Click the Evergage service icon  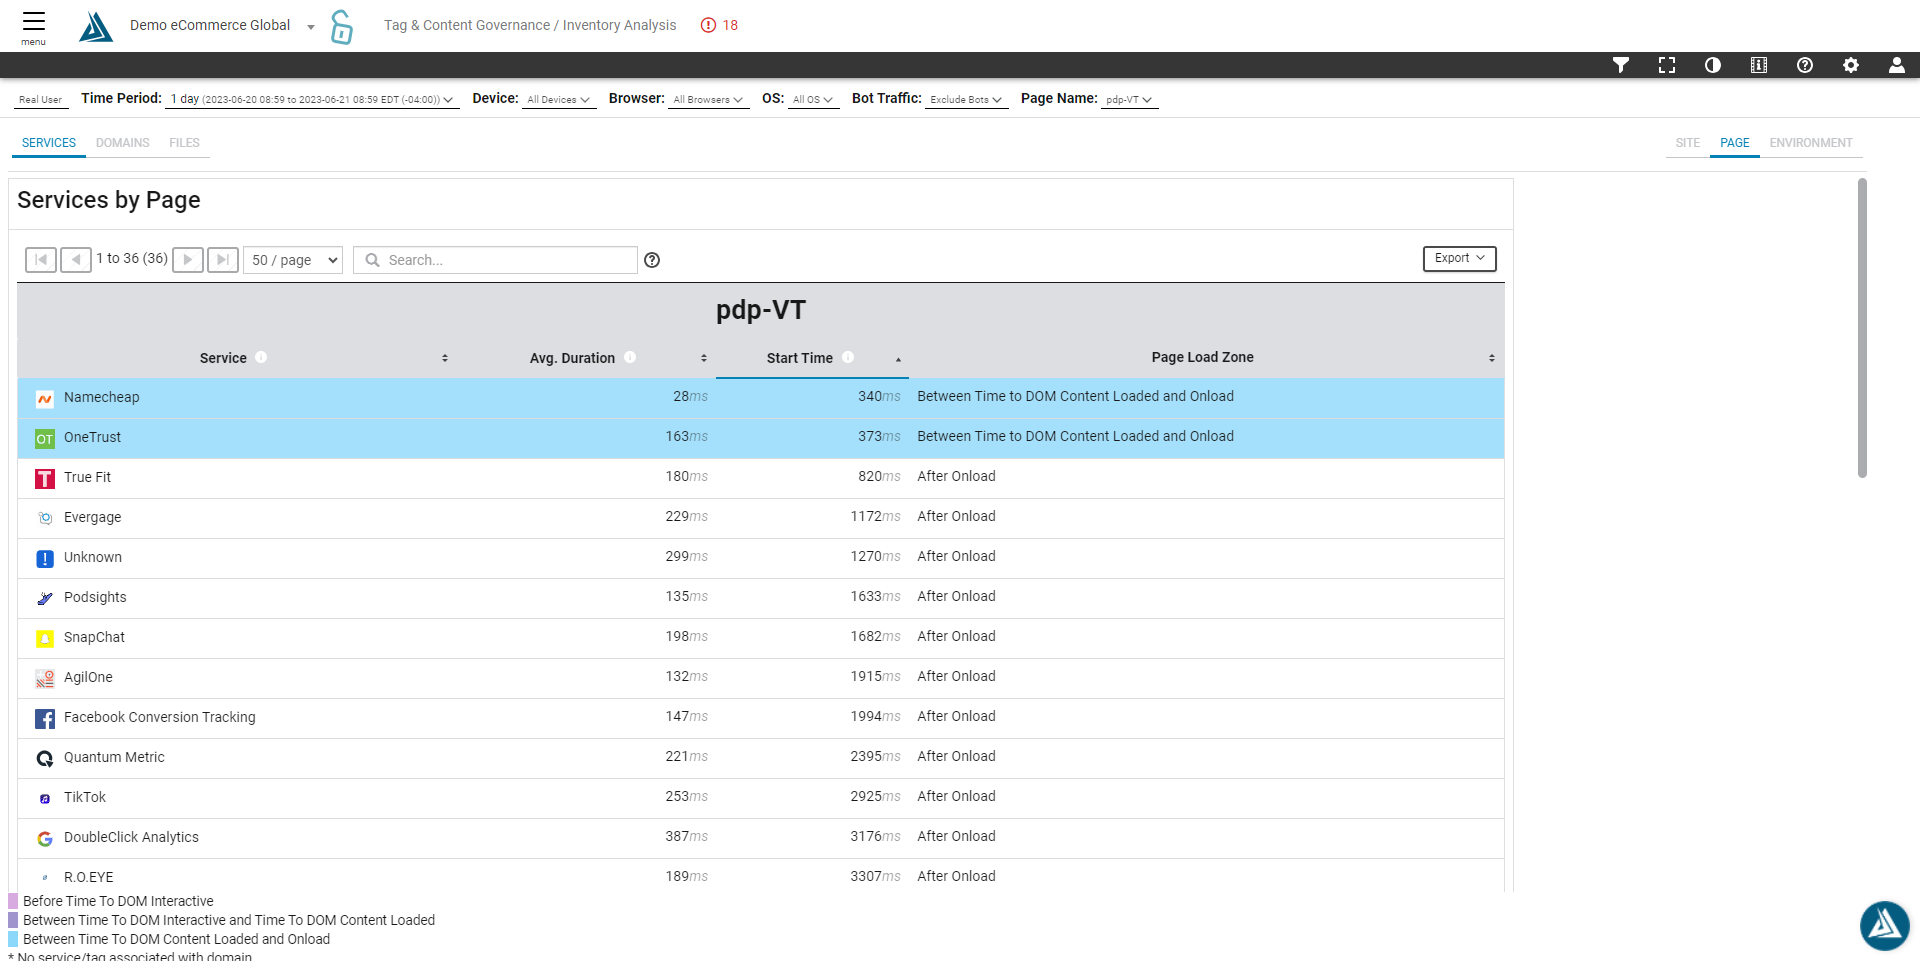click(45, 518)
